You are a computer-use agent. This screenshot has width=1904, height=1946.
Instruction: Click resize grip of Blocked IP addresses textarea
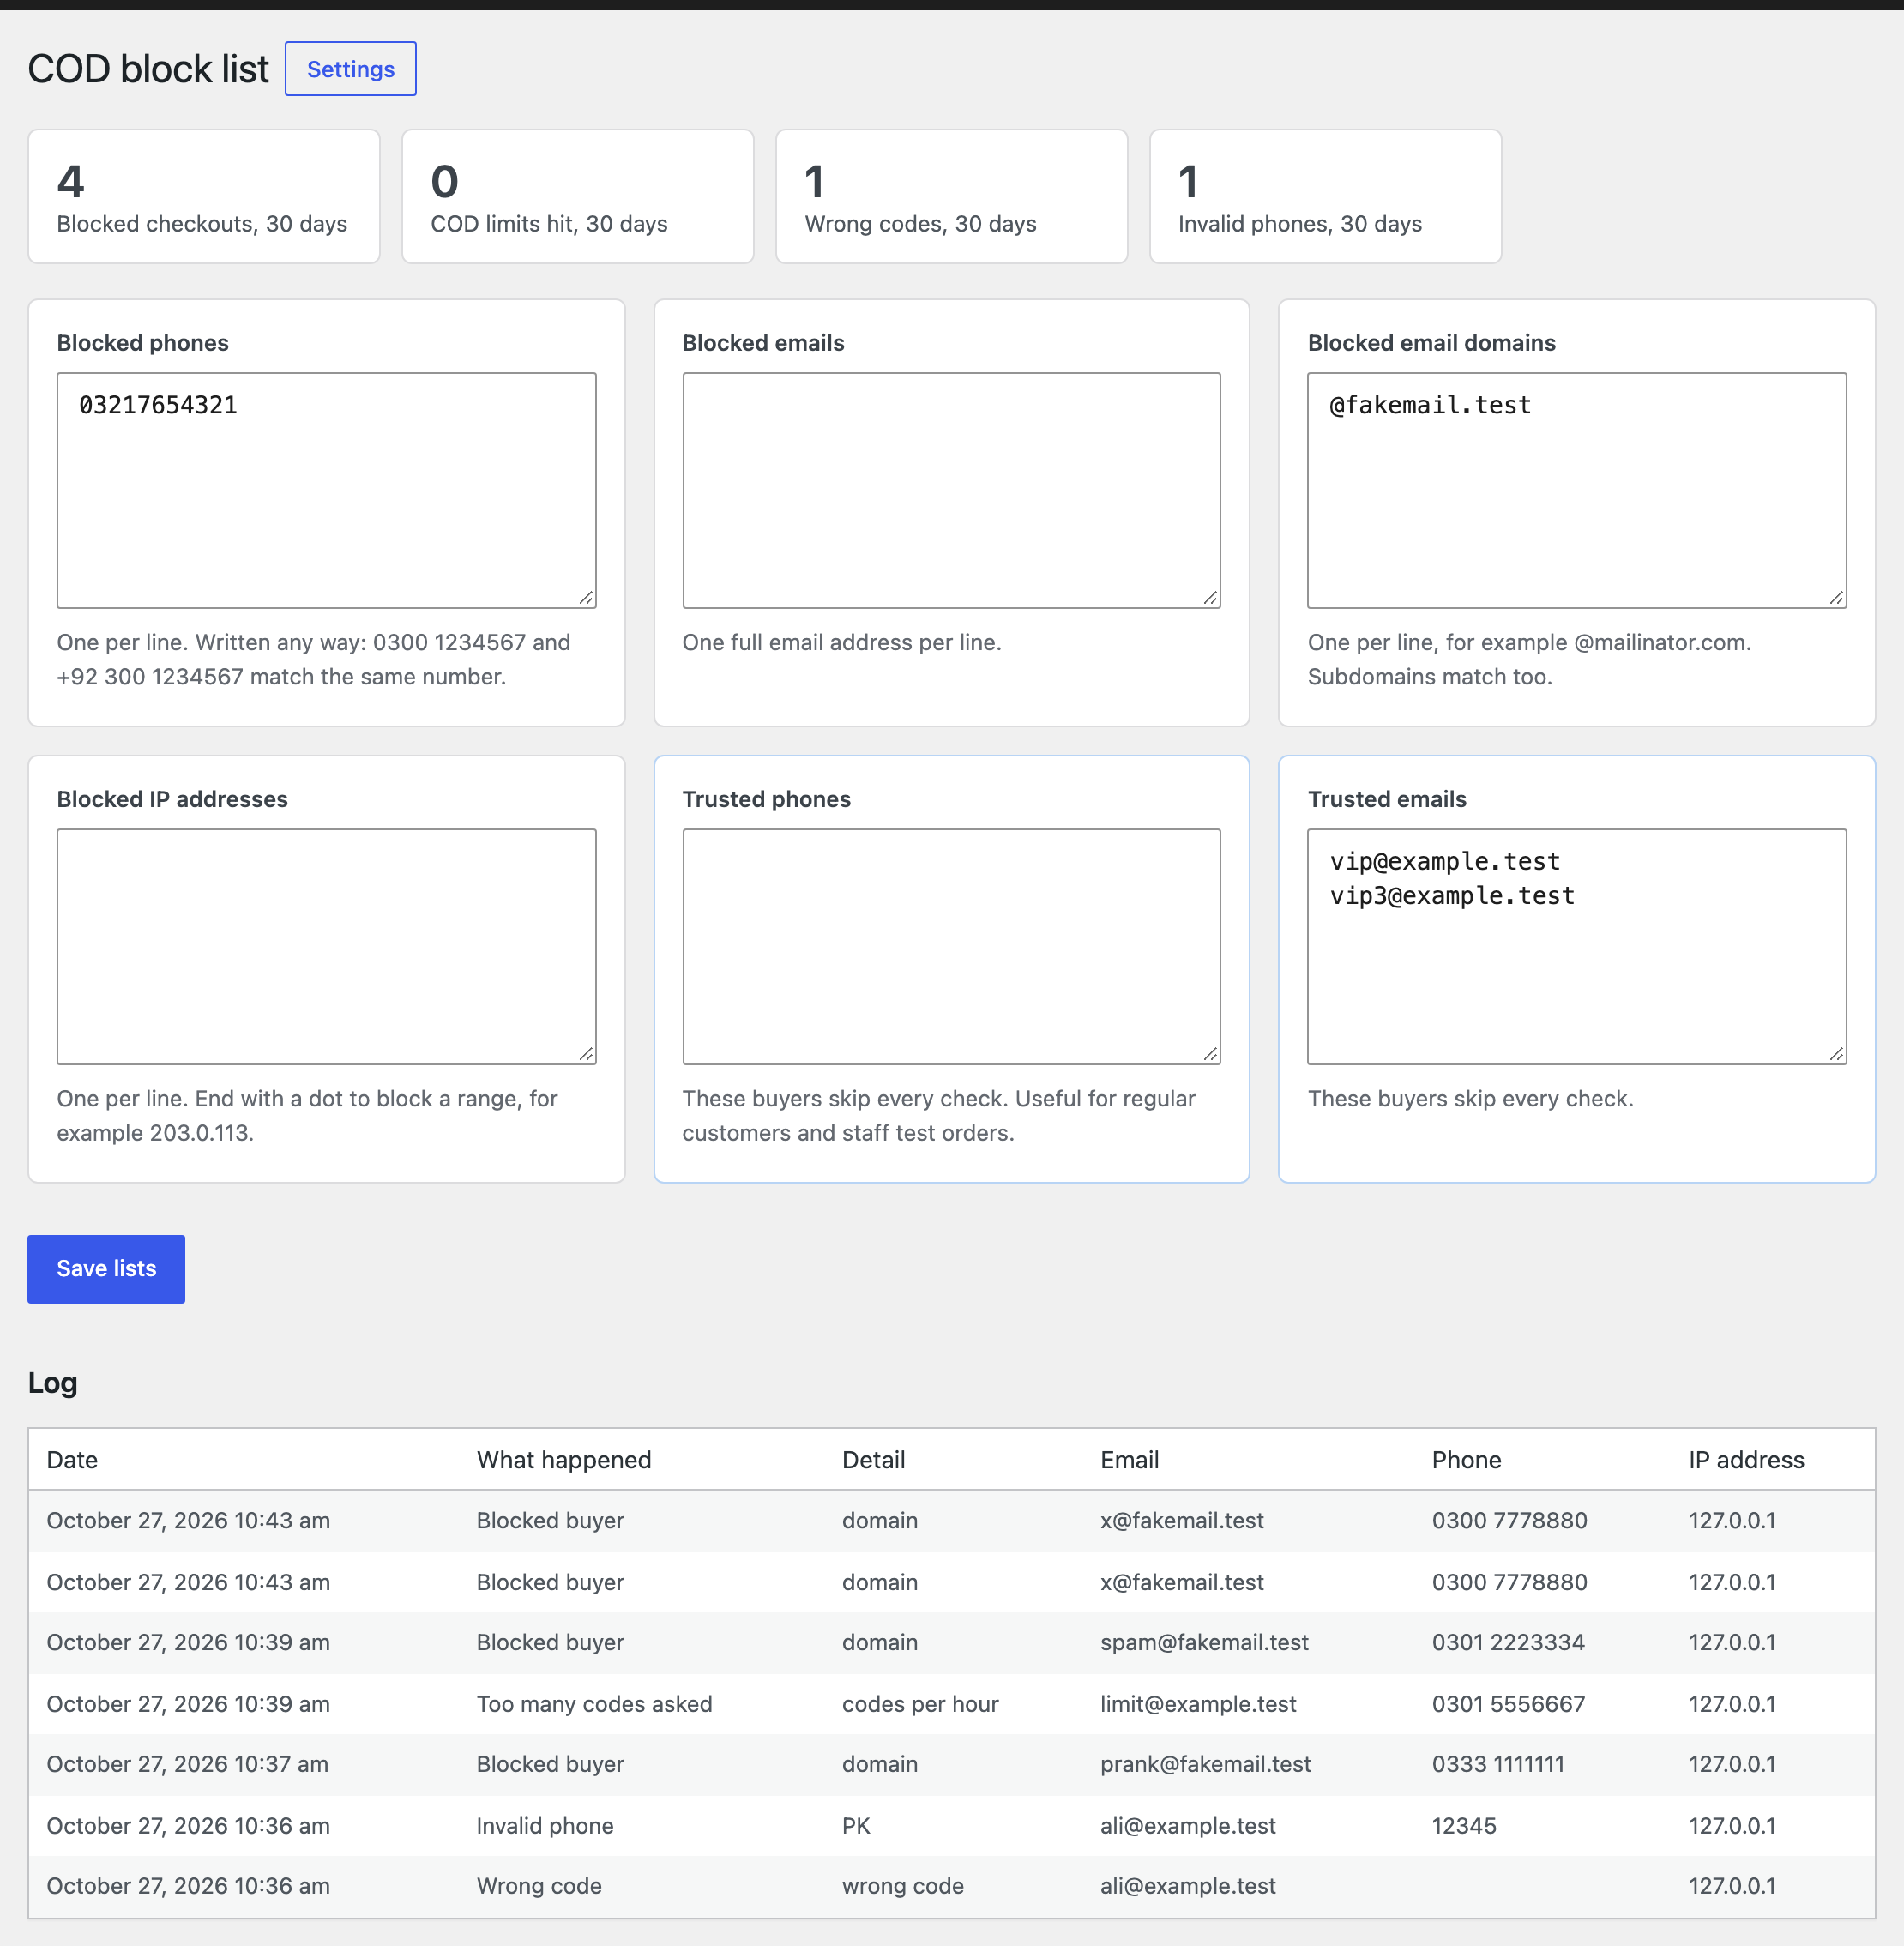point(587,1054)
